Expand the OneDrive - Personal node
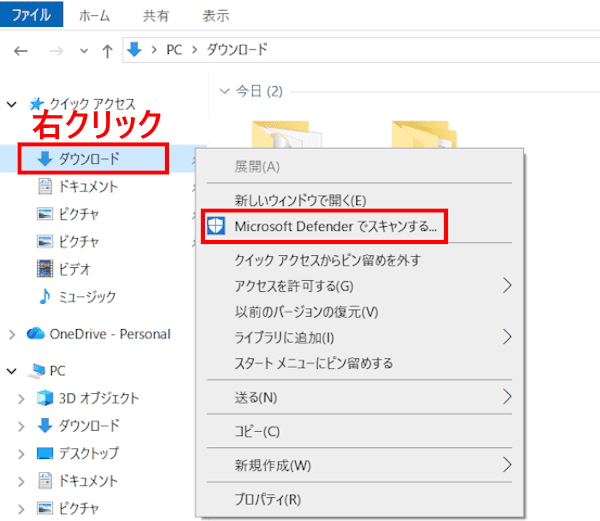600x521 pixels. (x=12, y=334)
